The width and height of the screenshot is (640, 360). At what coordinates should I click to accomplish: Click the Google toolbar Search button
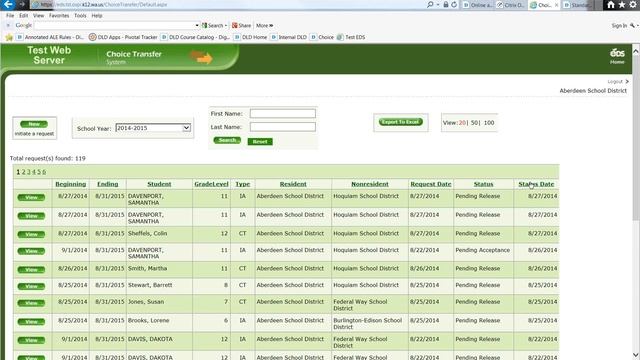pos(214,25)
